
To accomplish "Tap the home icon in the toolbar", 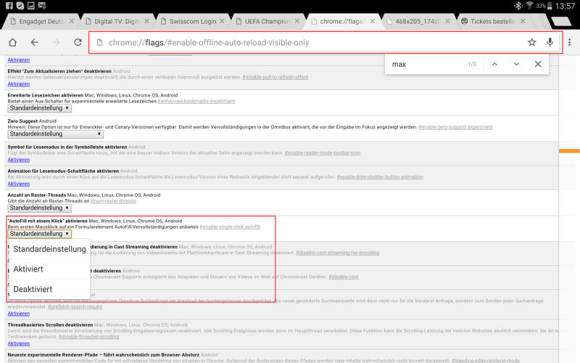I will pyautogui.click(x=13, y=43).
